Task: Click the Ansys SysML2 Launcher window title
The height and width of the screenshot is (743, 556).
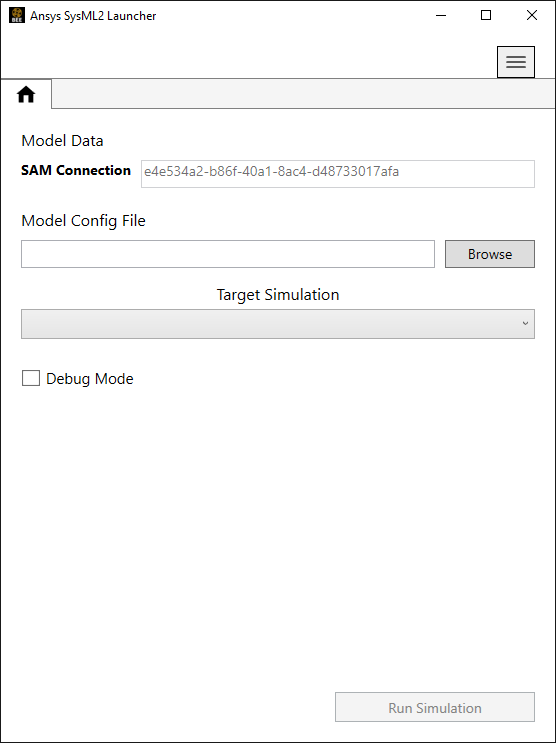Action: pos(93,16)
